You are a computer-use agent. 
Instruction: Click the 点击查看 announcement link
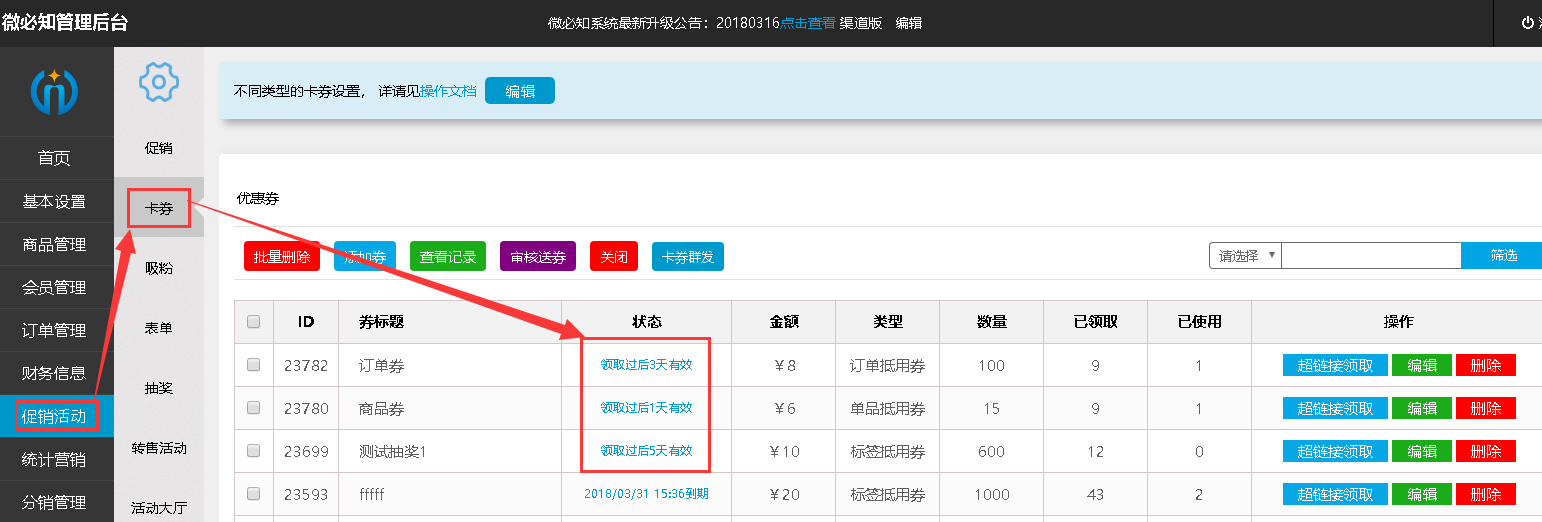pos(808,22)
